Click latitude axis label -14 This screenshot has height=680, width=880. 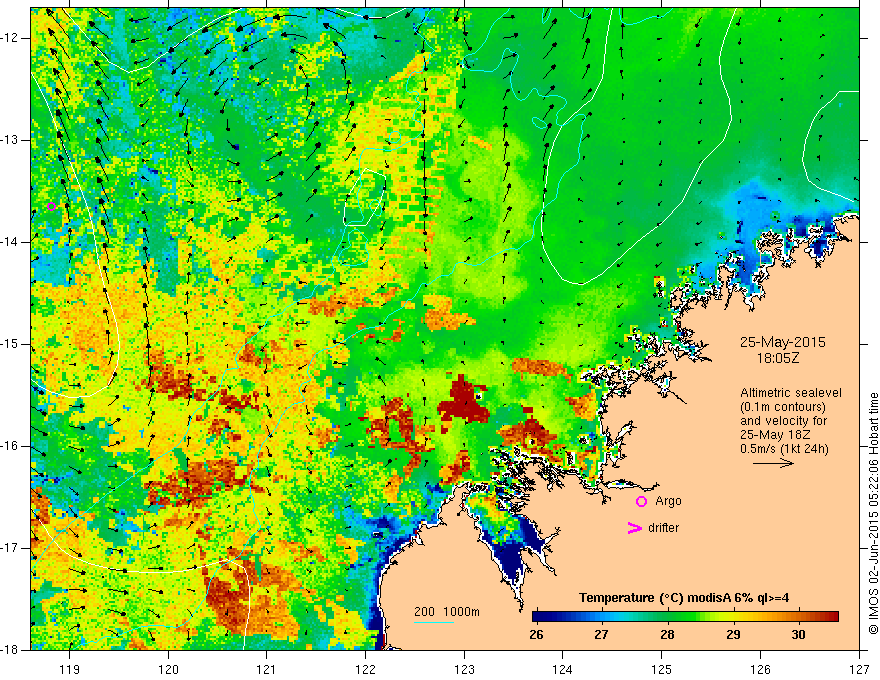[x=10, y=242]
